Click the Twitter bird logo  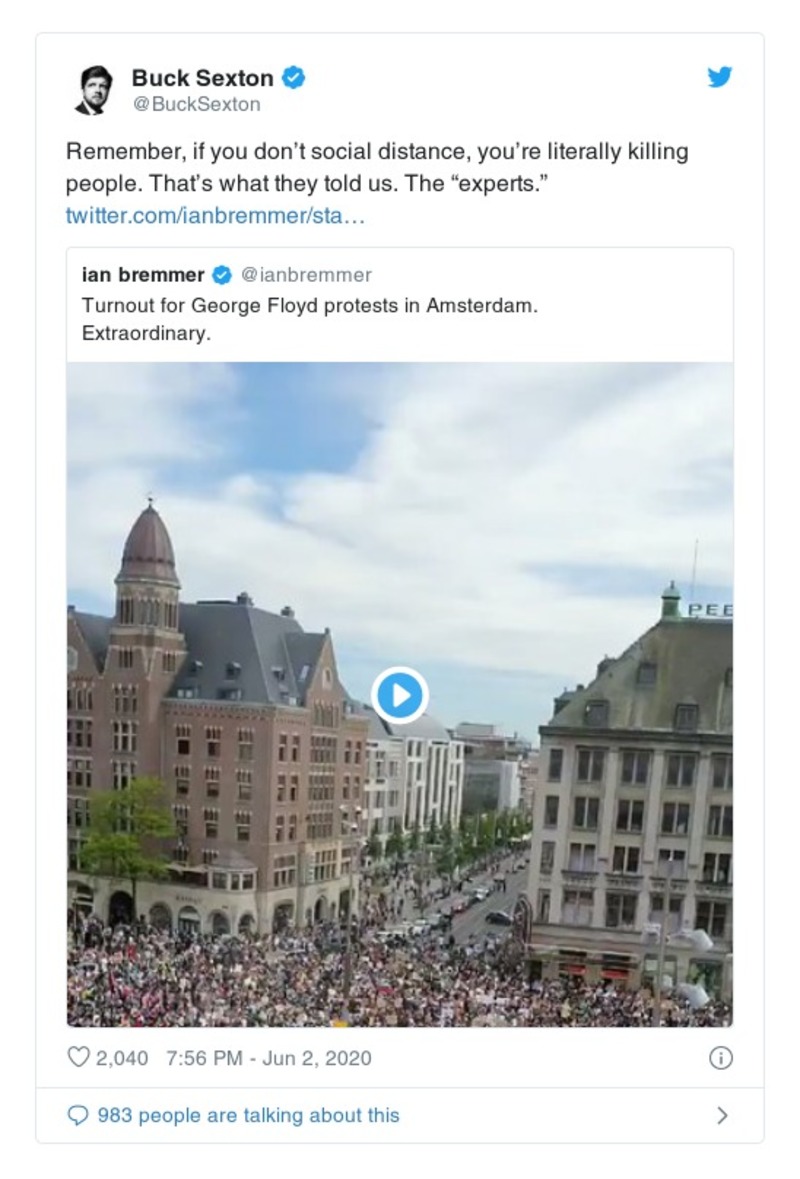tap(720, 78)
